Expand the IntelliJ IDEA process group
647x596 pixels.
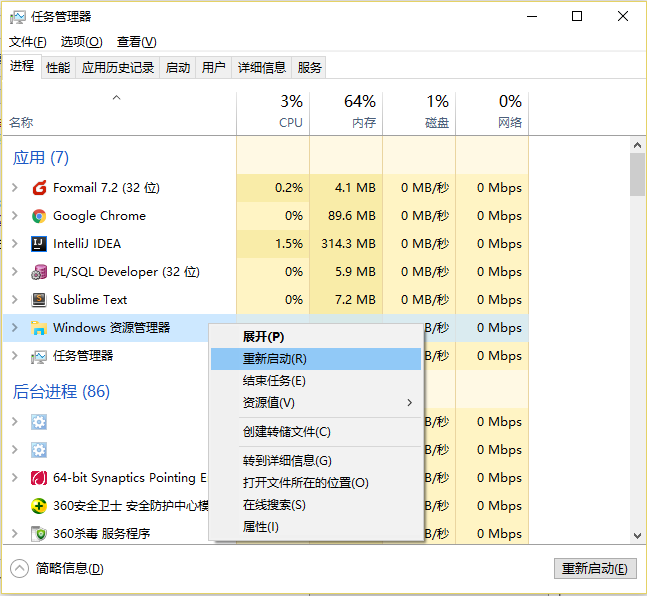tap(15, 244)
